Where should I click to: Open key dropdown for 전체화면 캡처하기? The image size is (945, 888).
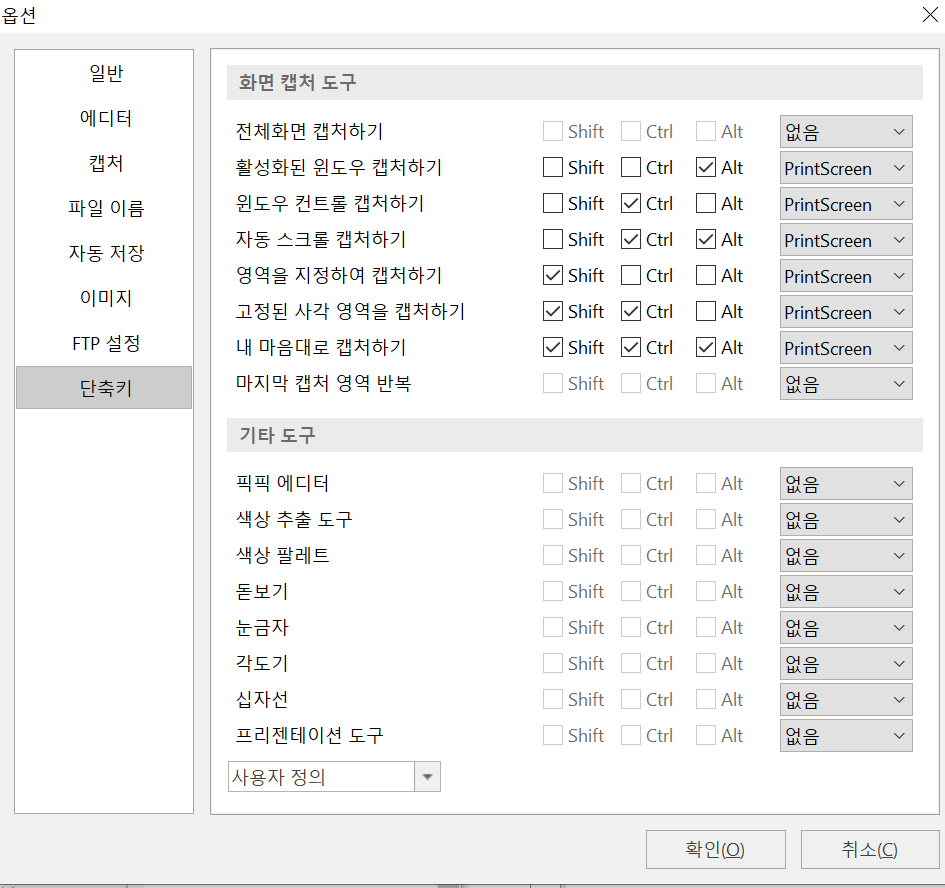pyautogui.click(x=846, y=131)
